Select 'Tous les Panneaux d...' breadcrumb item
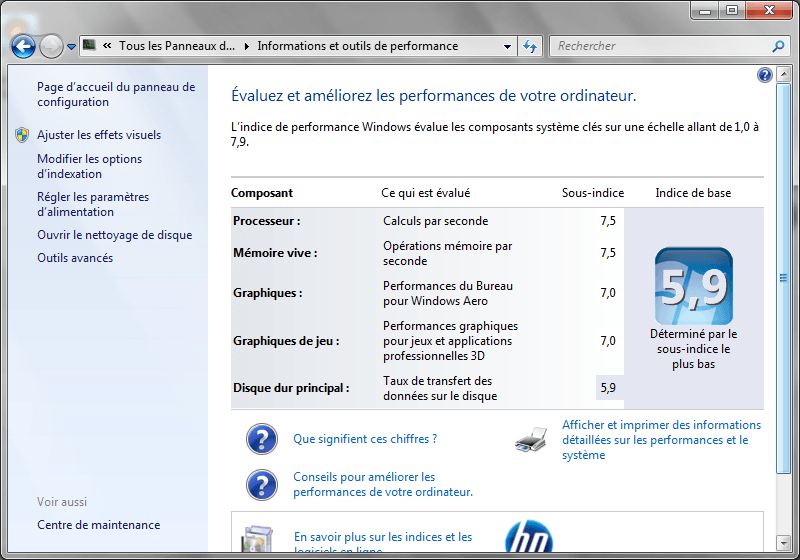 (176, 46)
